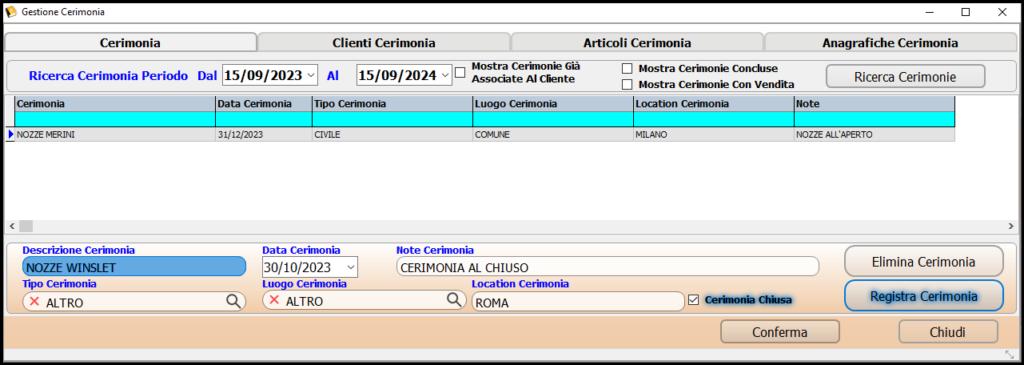This screenshot has width=1024, height=365.
Task: Open the Articoli Cerimonia tab
Action: (x=637, y=43)
